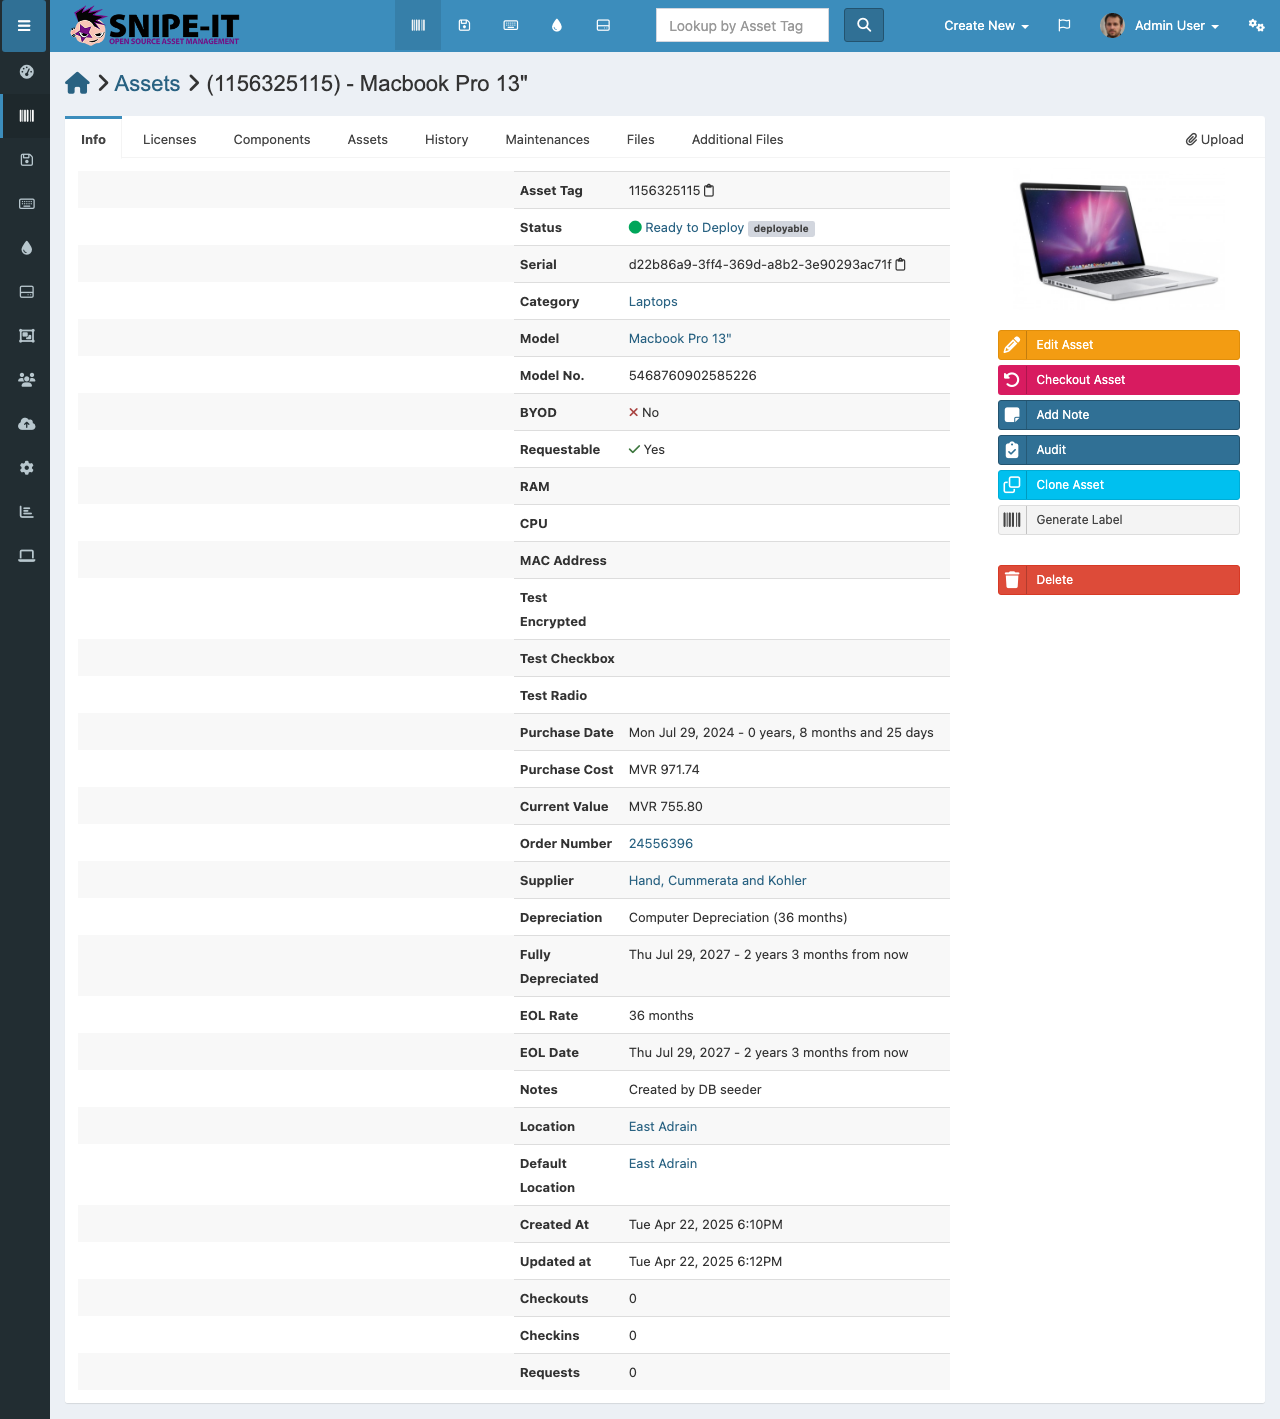
Task: Open Predefined Kits icon in sidebar
Action: pyautogui.click(x=27, y=336)
